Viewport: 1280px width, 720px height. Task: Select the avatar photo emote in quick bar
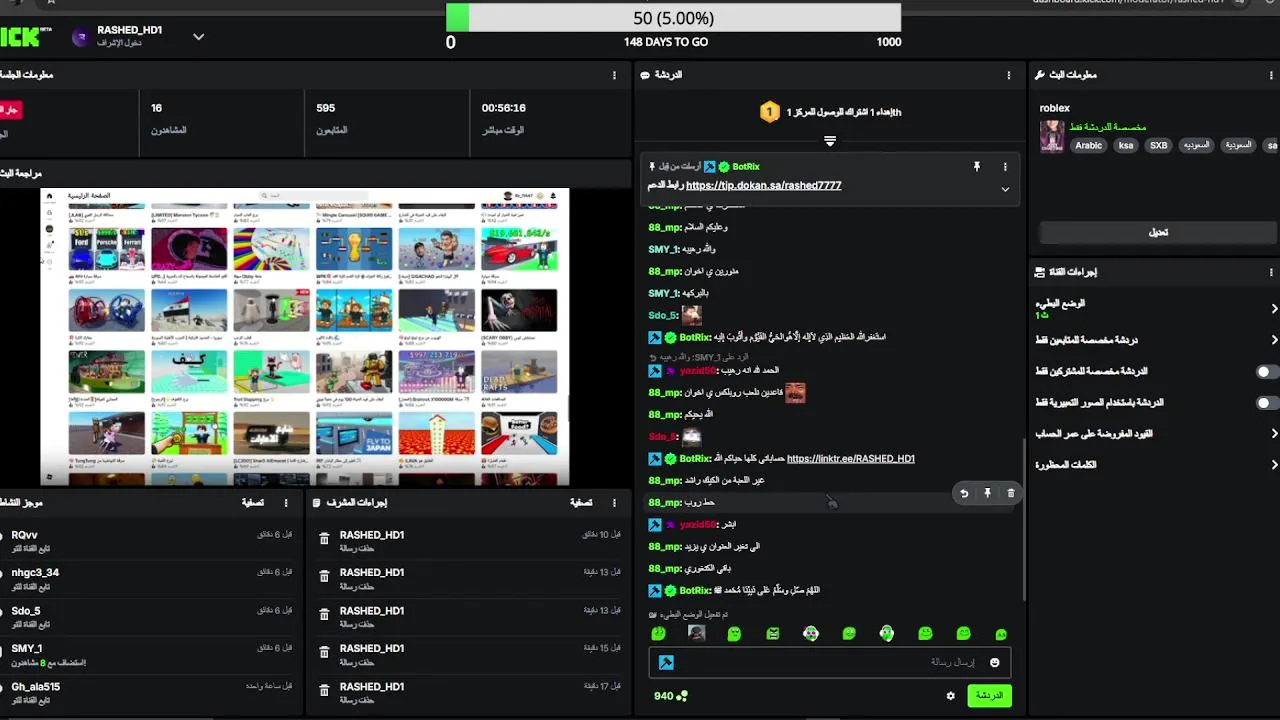click(x=697, y=633)
